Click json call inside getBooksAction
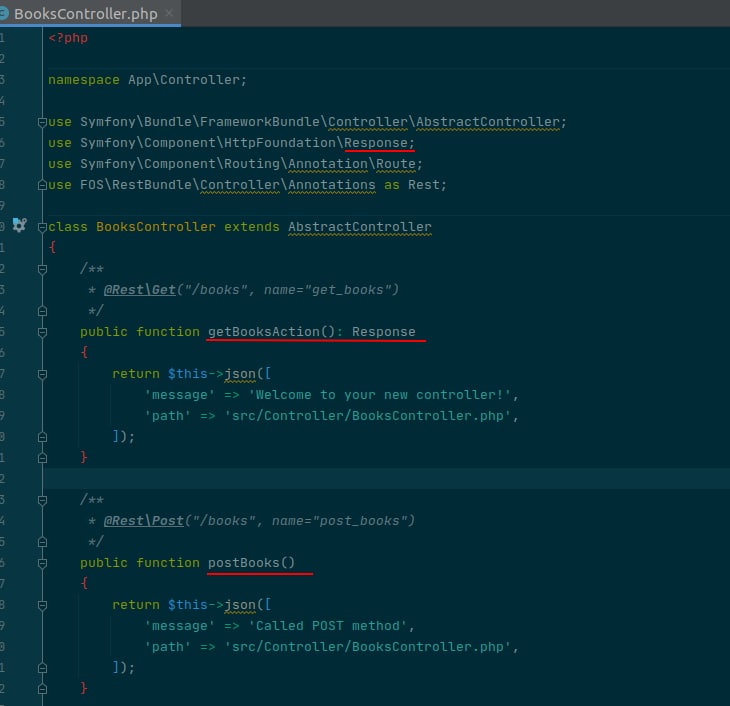 [x=240, y=374]
